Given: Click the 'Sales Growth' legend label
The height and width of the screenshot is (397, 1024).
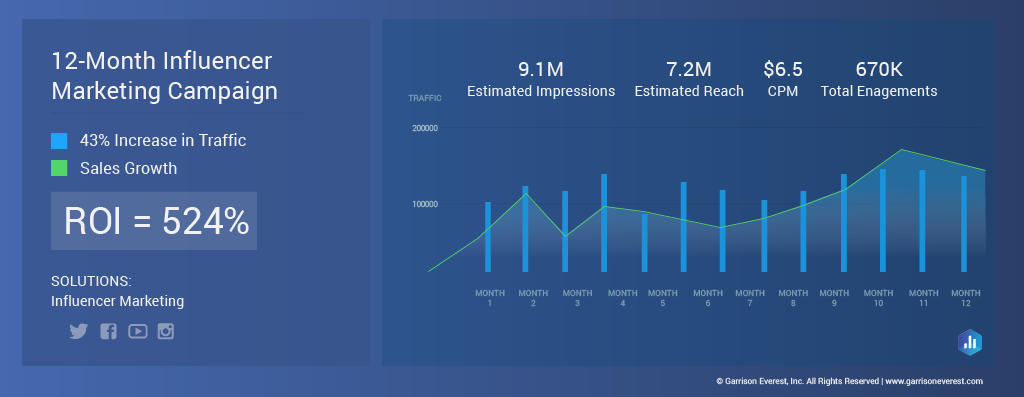Looking at the screenshot, I should pyautogui.click(x=128, y=168).
